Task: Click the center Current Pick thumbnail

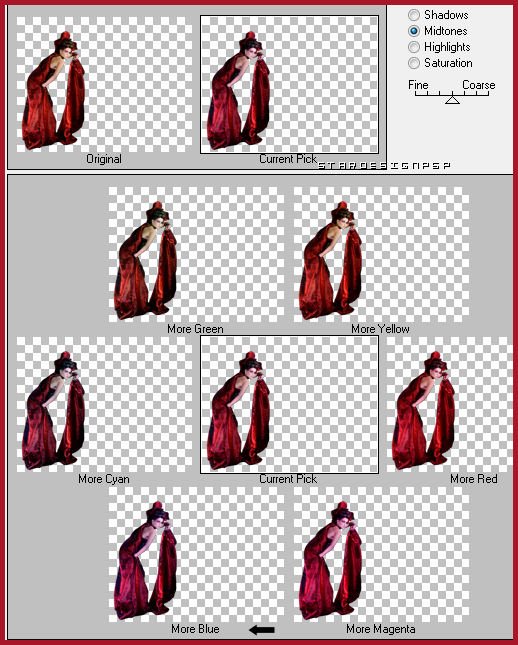Action: [x=289, y=404]
